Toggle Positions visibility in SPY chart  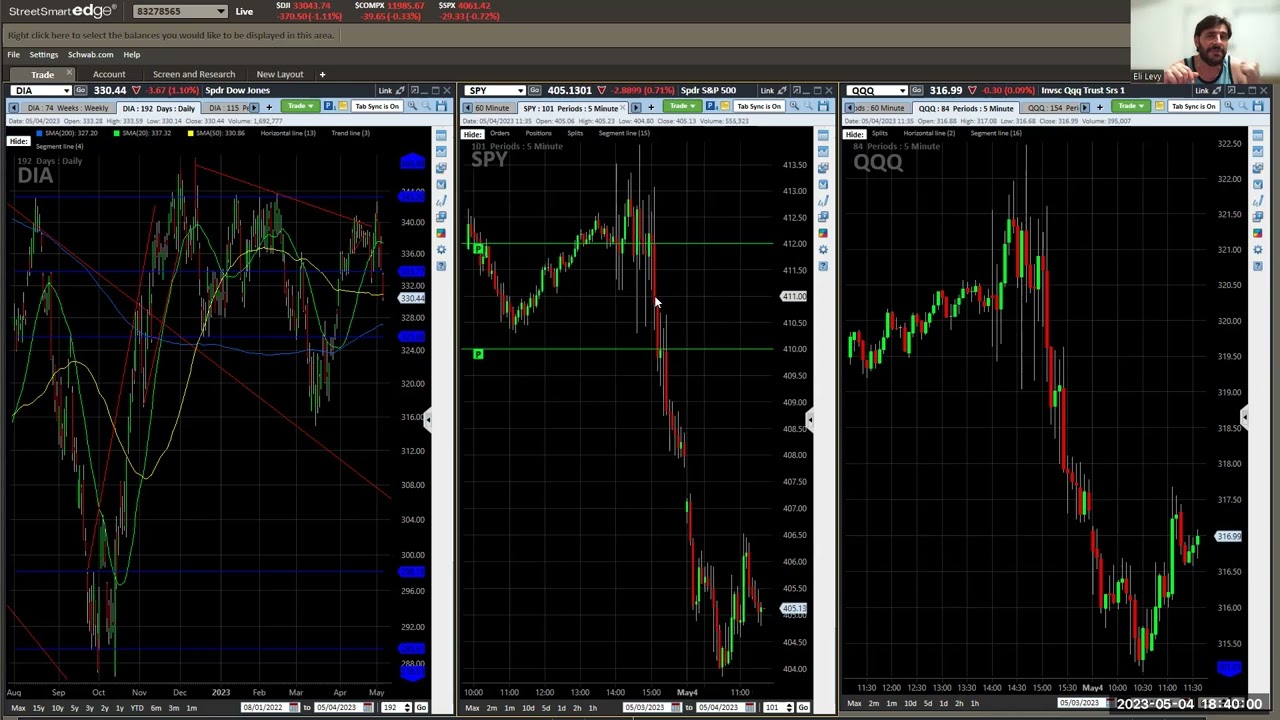click(538, 133)
